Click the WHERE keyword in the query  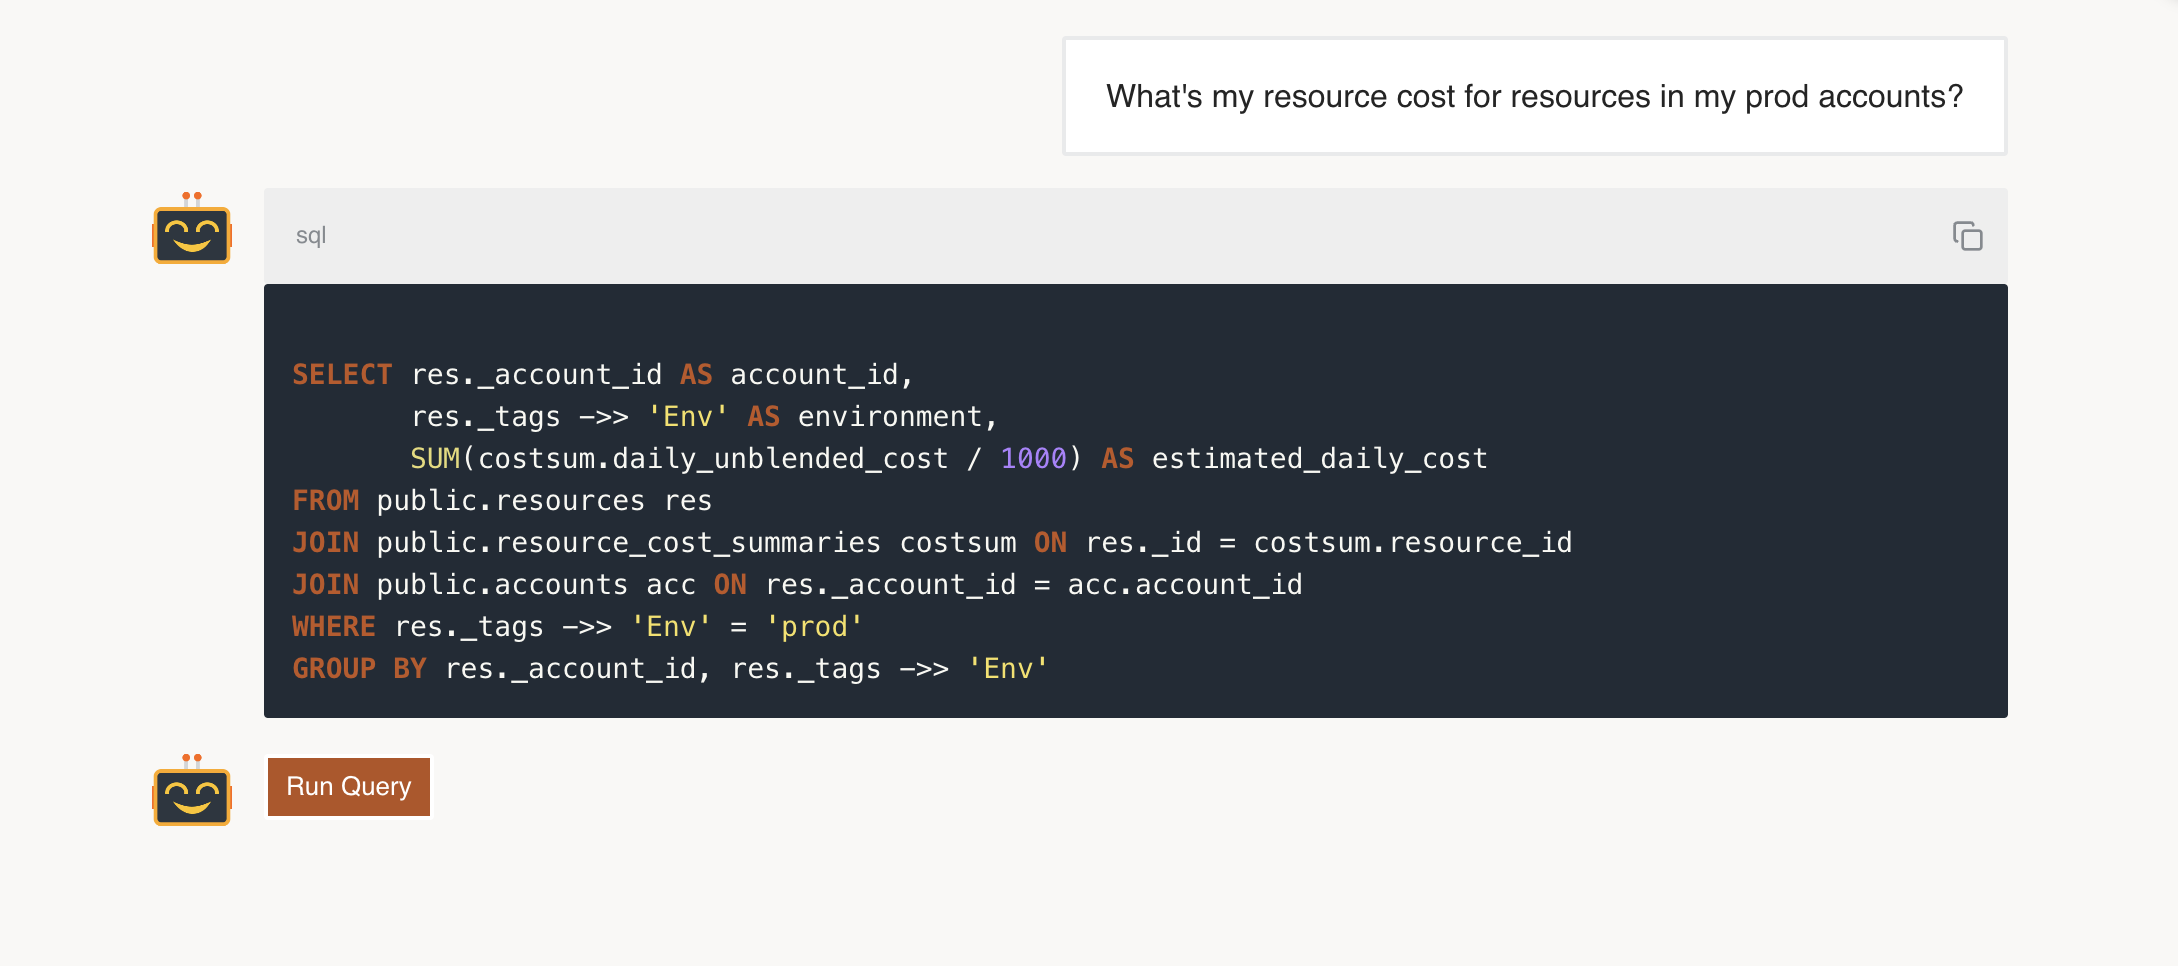(333, 627)
